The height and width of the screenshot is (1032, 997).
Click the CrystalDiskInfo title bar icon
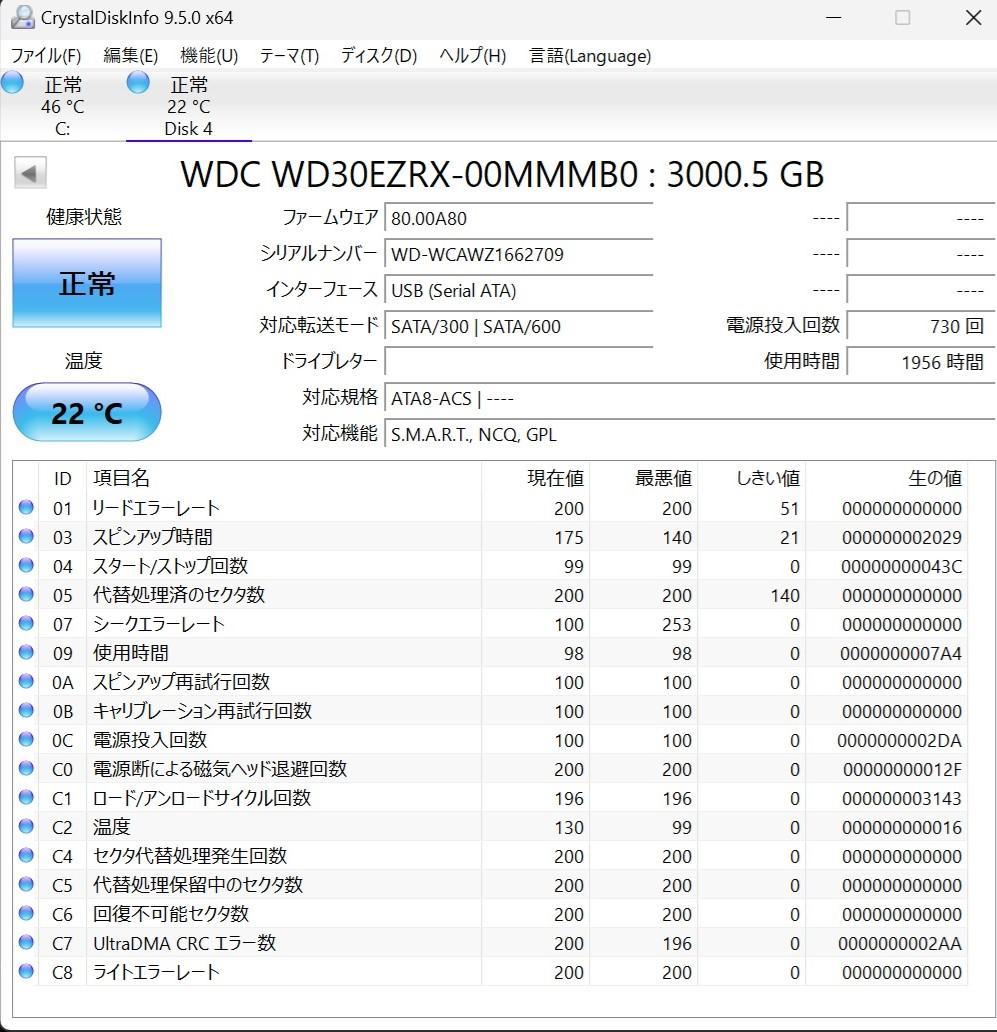pyautogui.click(x=22, y=17)
